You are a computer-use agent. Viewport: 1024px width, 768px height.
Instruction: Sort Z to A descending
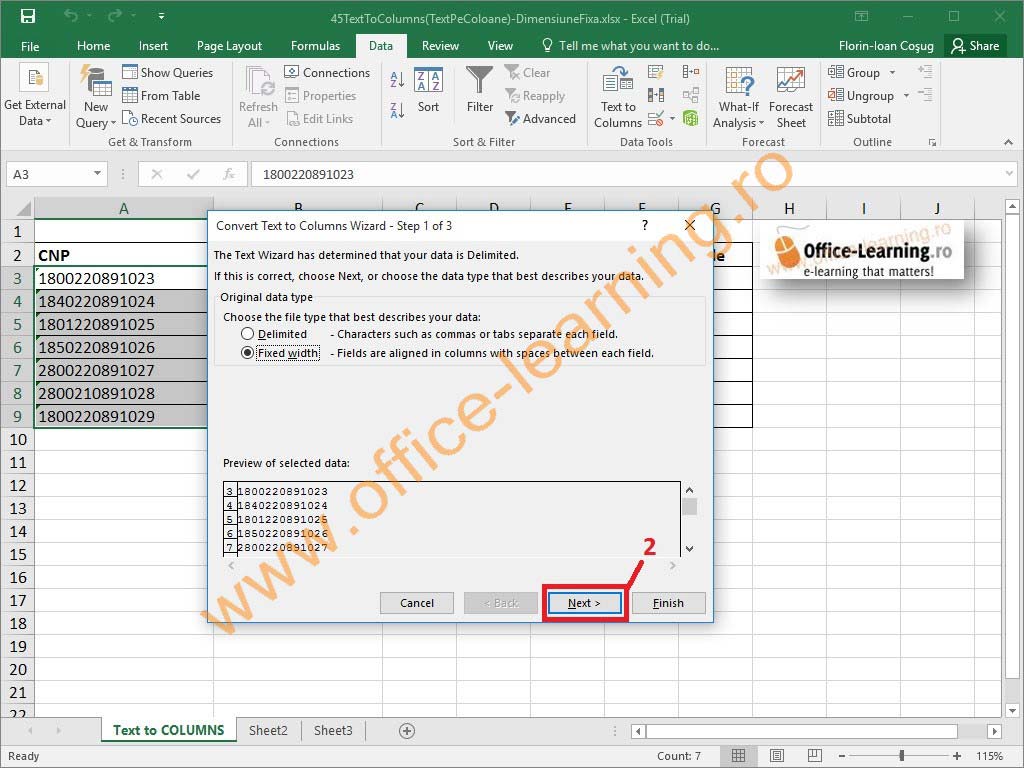coord(396,109)
